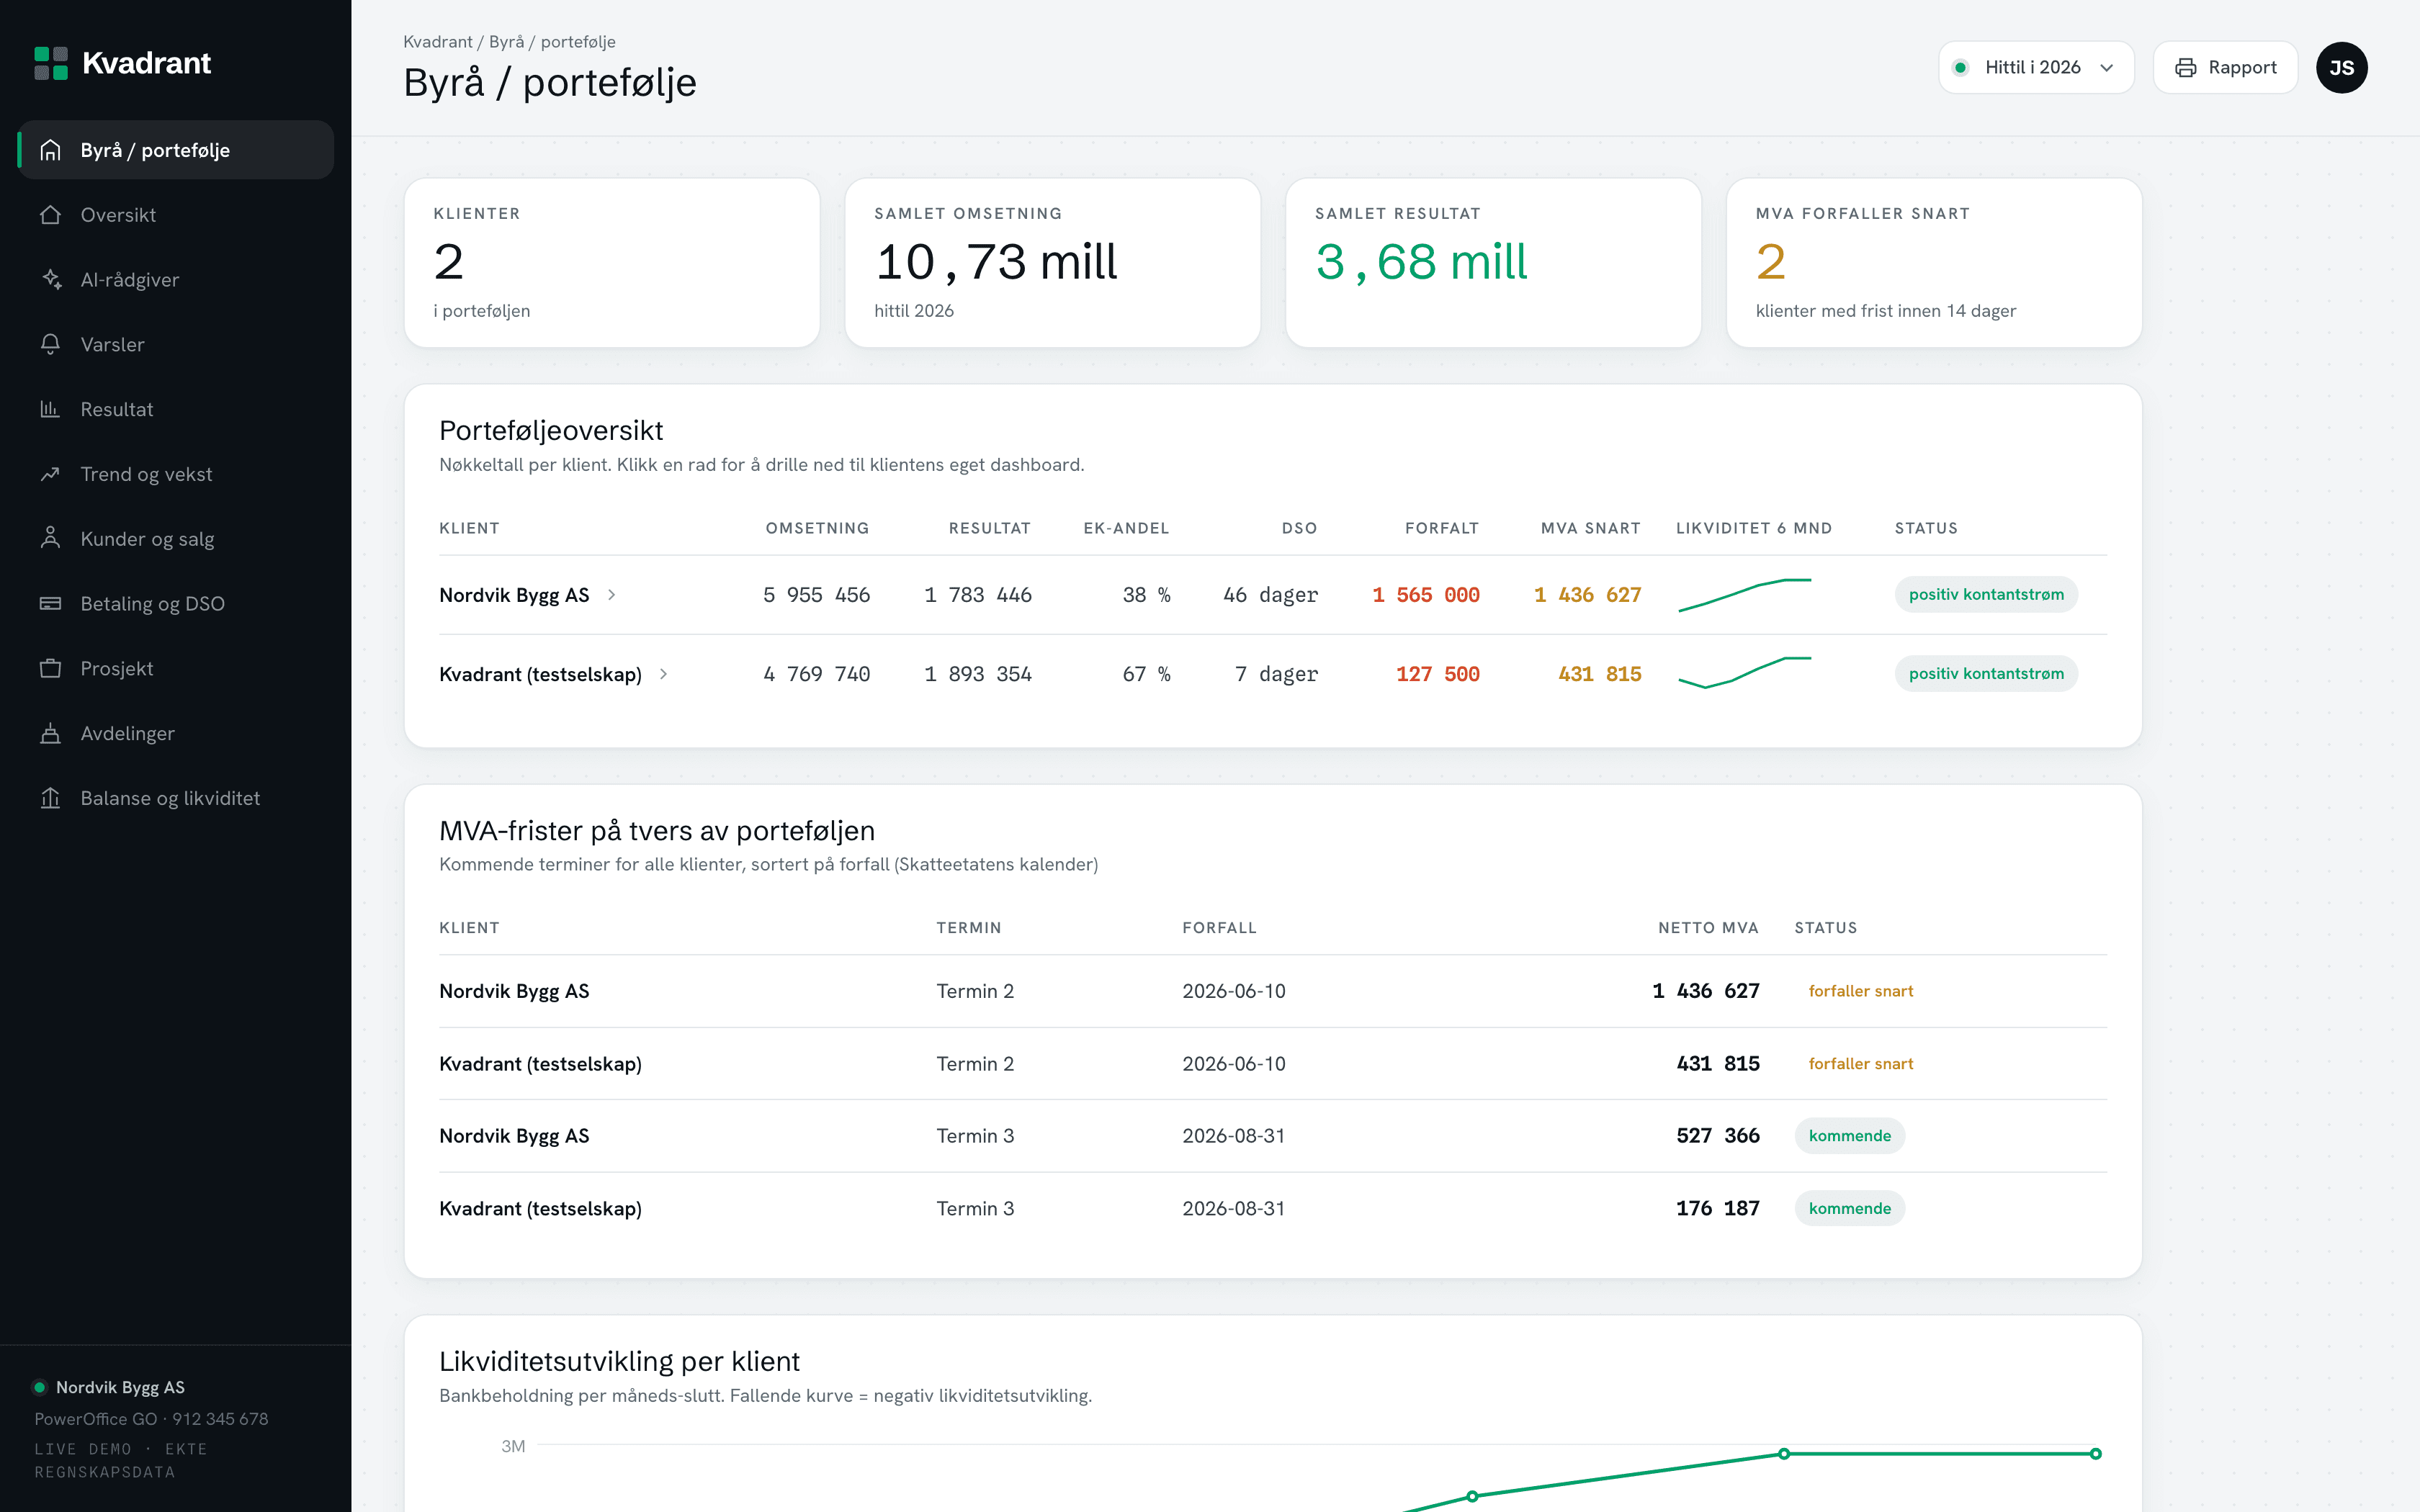Open the Hittil i 2026 period dropdown

pyautogui.click(x=2036, y=67)
